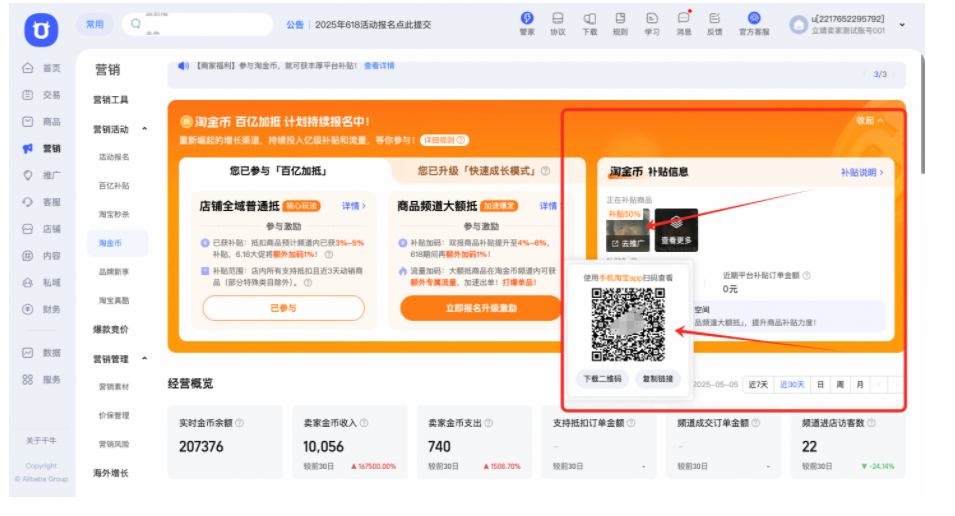Click 去推广 product thumbnail
Viewport: 955px width, 516px height.
pos(628,230)
